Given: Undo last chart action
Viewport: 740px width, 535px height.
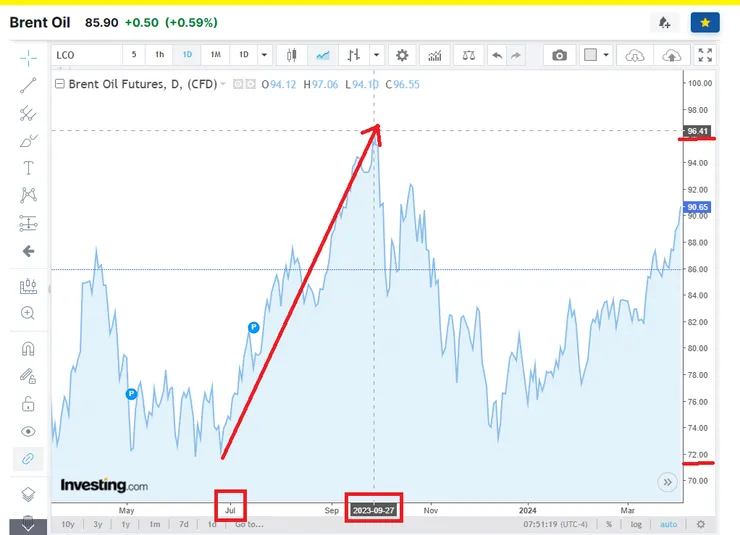Looking at the screenshot, I should click(497, 55).
